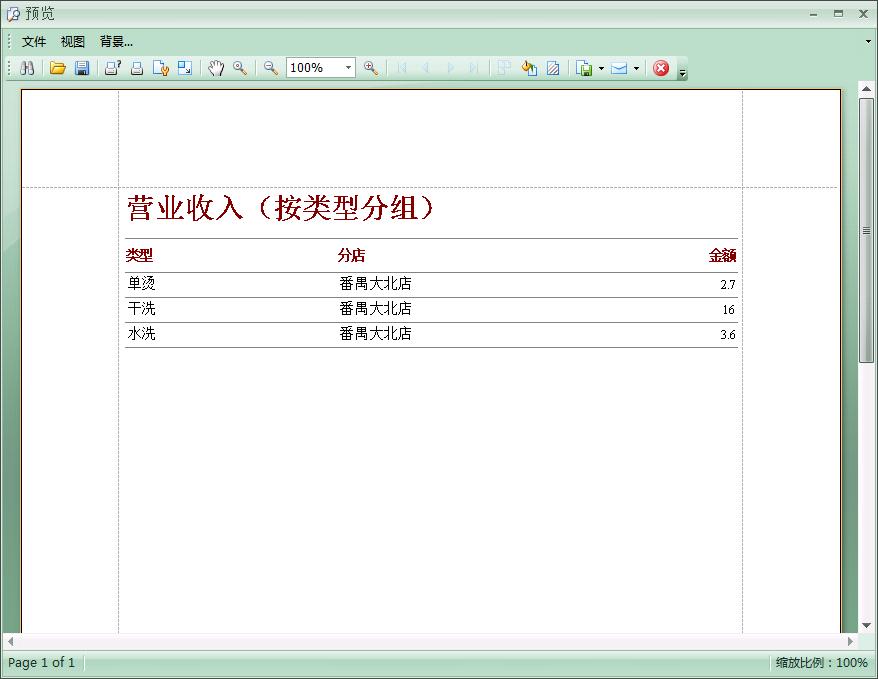The image size is (878, 679).
Task: Maximize the 预览 window
Action: (838, 13)
